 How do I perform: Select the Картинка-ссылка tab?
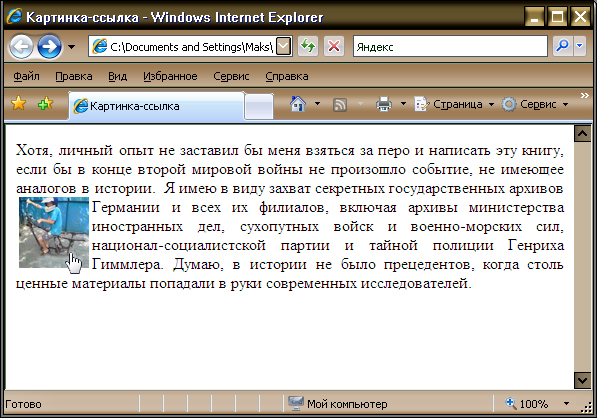(x=156, y=106)
